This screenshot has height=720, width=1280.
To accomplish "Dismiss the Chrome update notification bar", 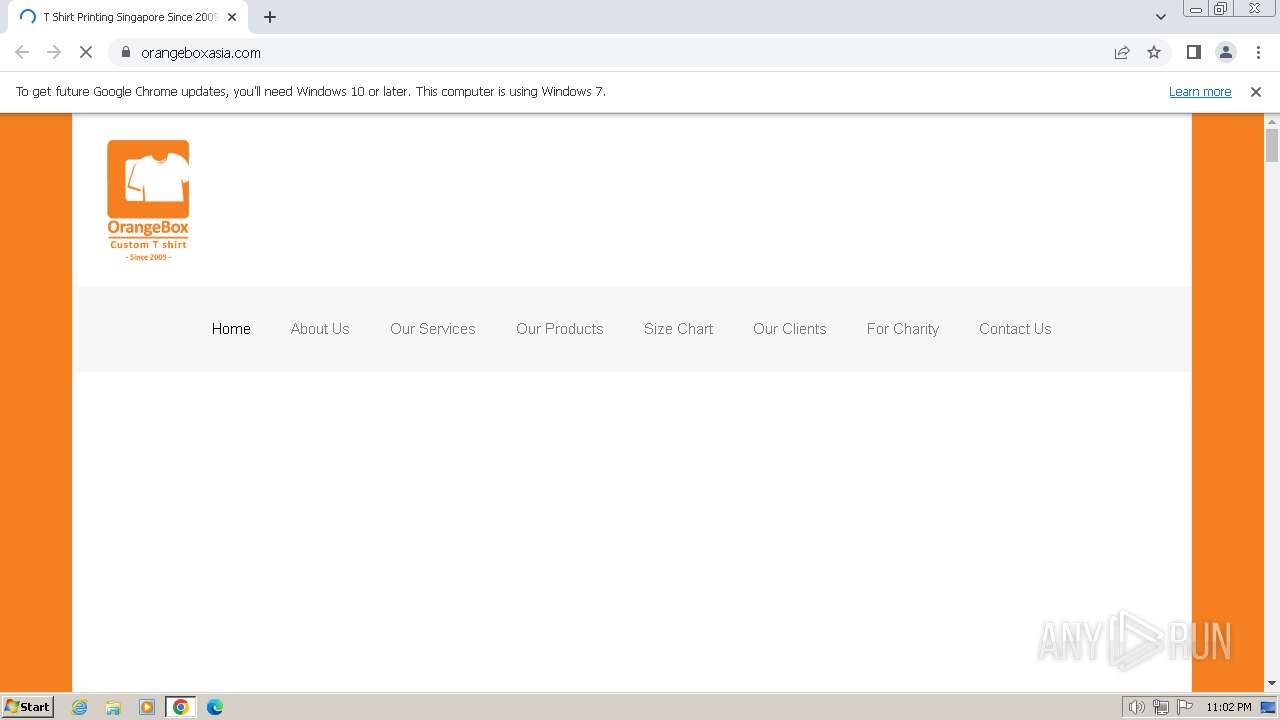I will coord(1256,91).
